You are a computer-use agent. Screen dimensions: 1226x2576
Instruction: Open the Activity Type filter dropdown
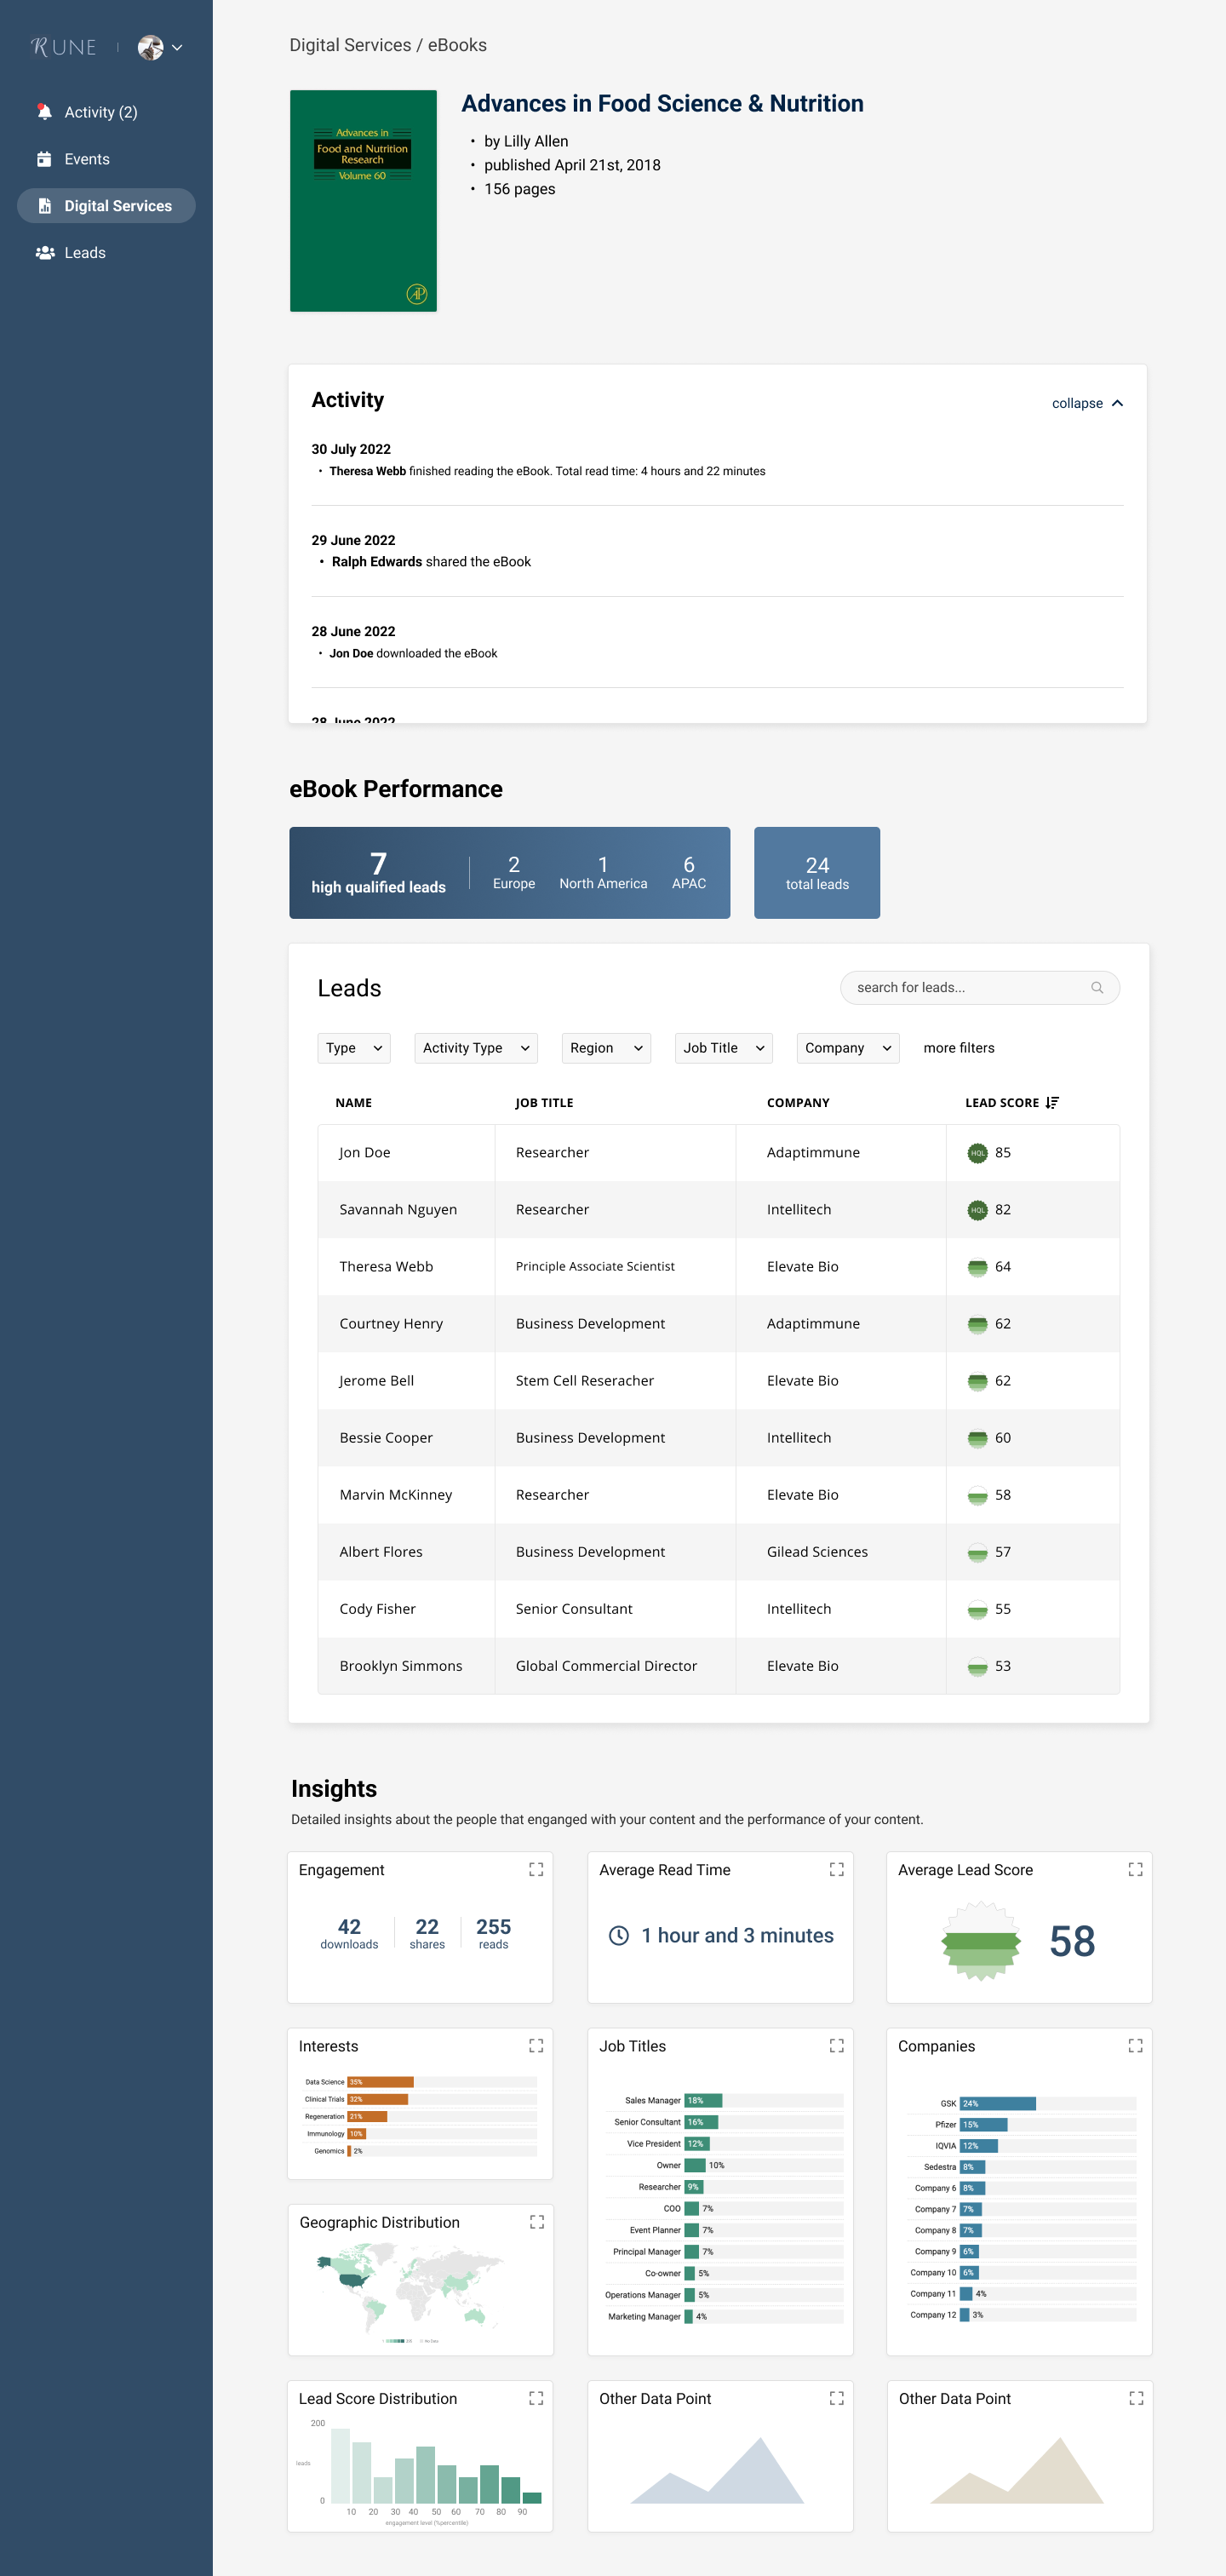pyautogui.click(x=476, y=1048)
